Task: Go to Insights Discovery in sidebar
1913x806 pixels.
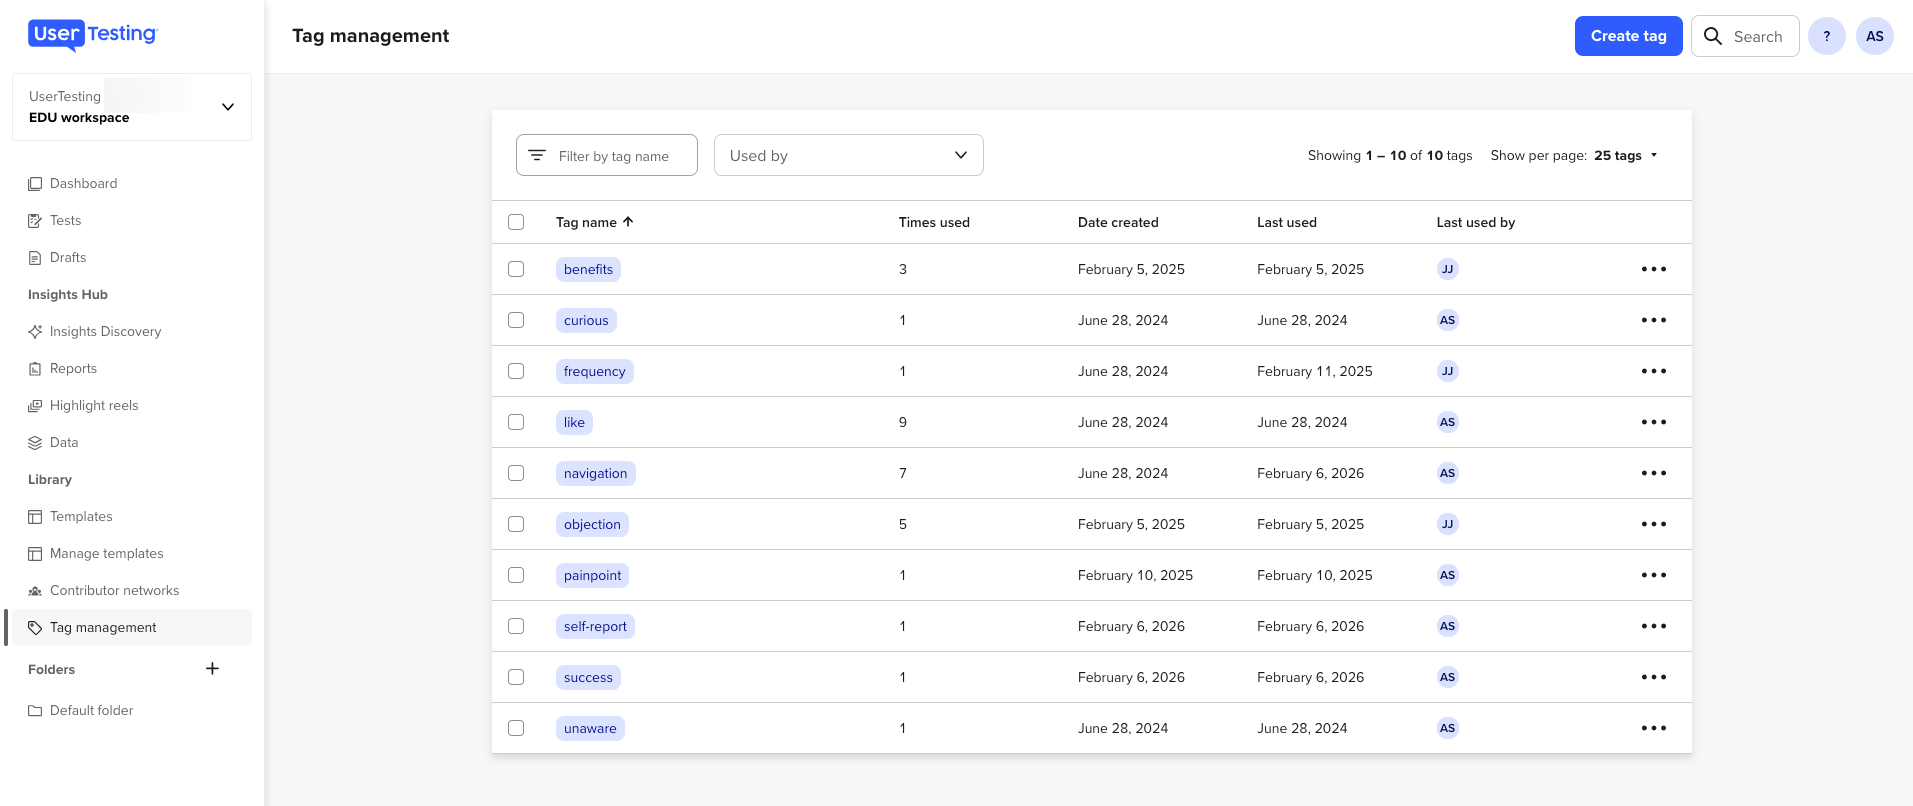Action: 105,331
